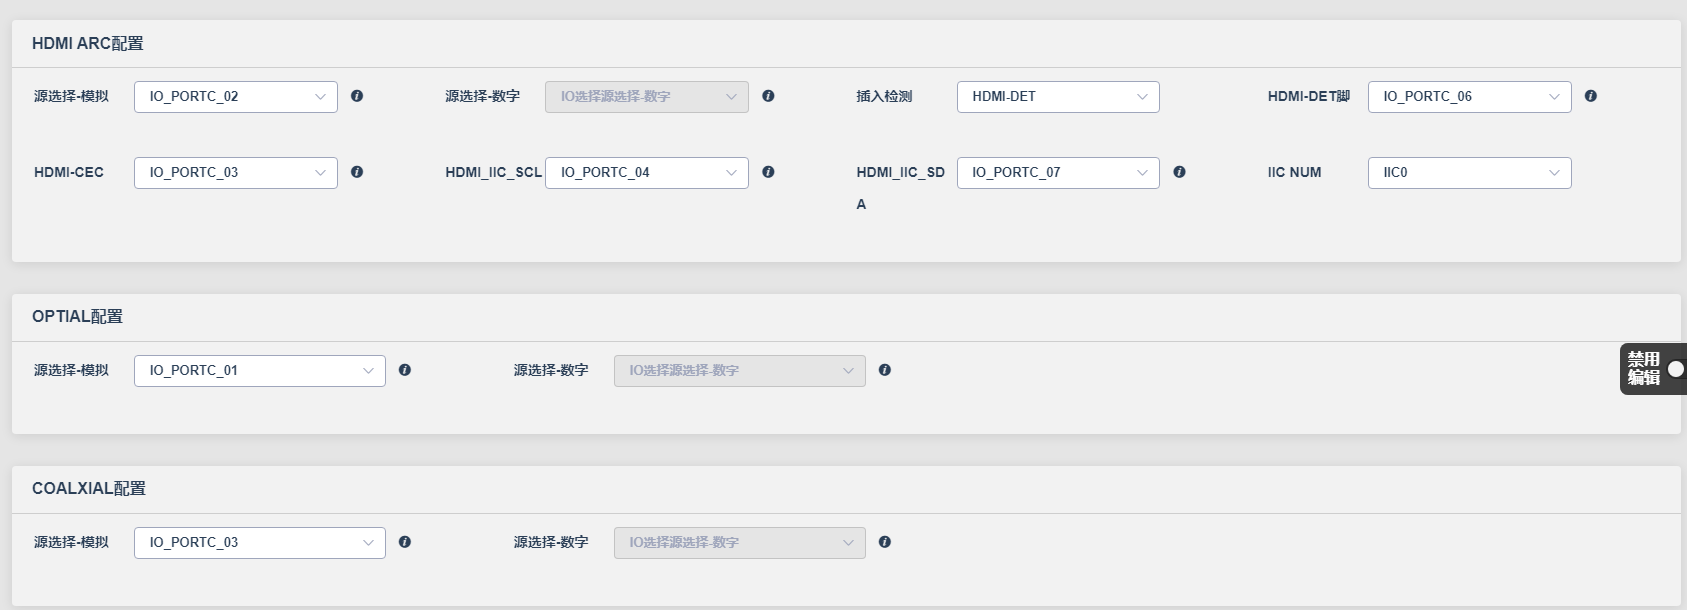This screenshot has height=610, width=1687.
Task: Click the HDMI-DET脚 label
Action: [1309, 97]
